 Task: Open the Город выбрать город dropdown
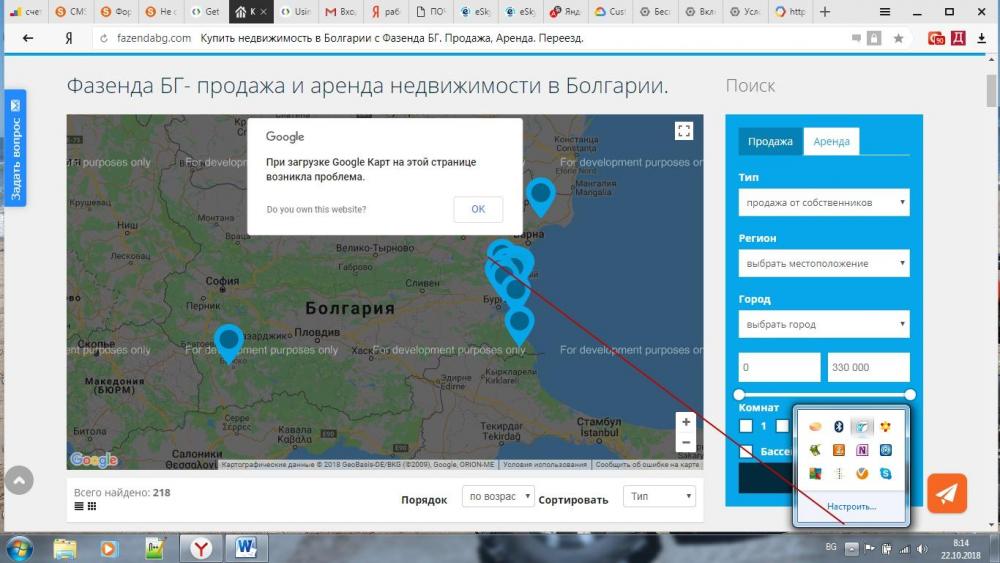pyautogui.click(x=824, y=325)
